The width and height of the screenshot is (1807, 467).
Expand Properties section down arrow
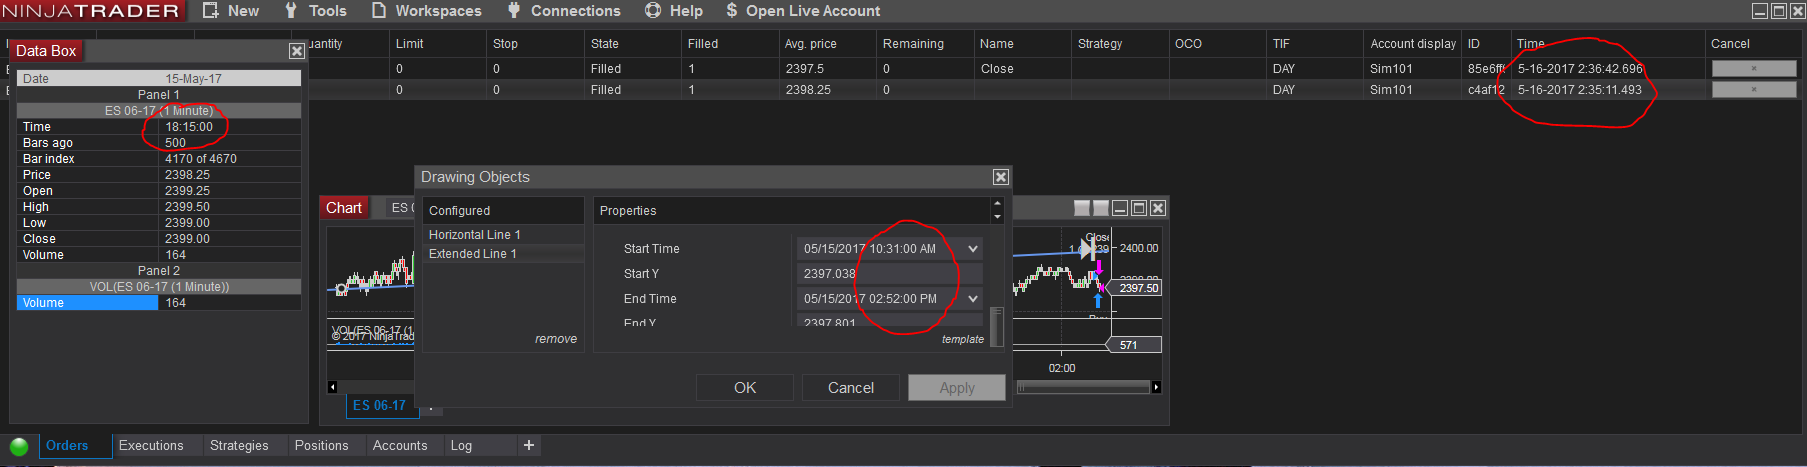tap(997, 217)
